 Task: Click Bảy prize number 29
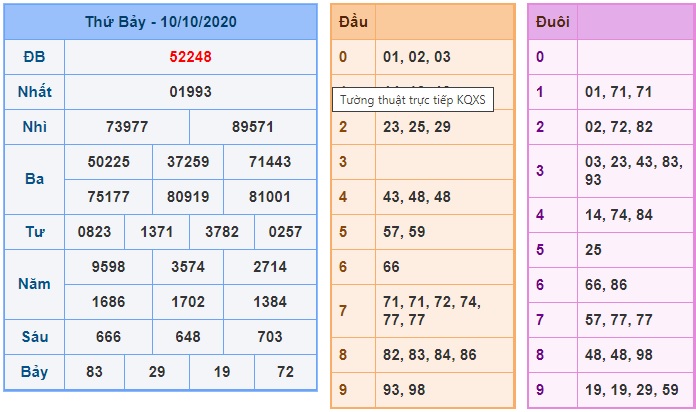coord(157,372)
